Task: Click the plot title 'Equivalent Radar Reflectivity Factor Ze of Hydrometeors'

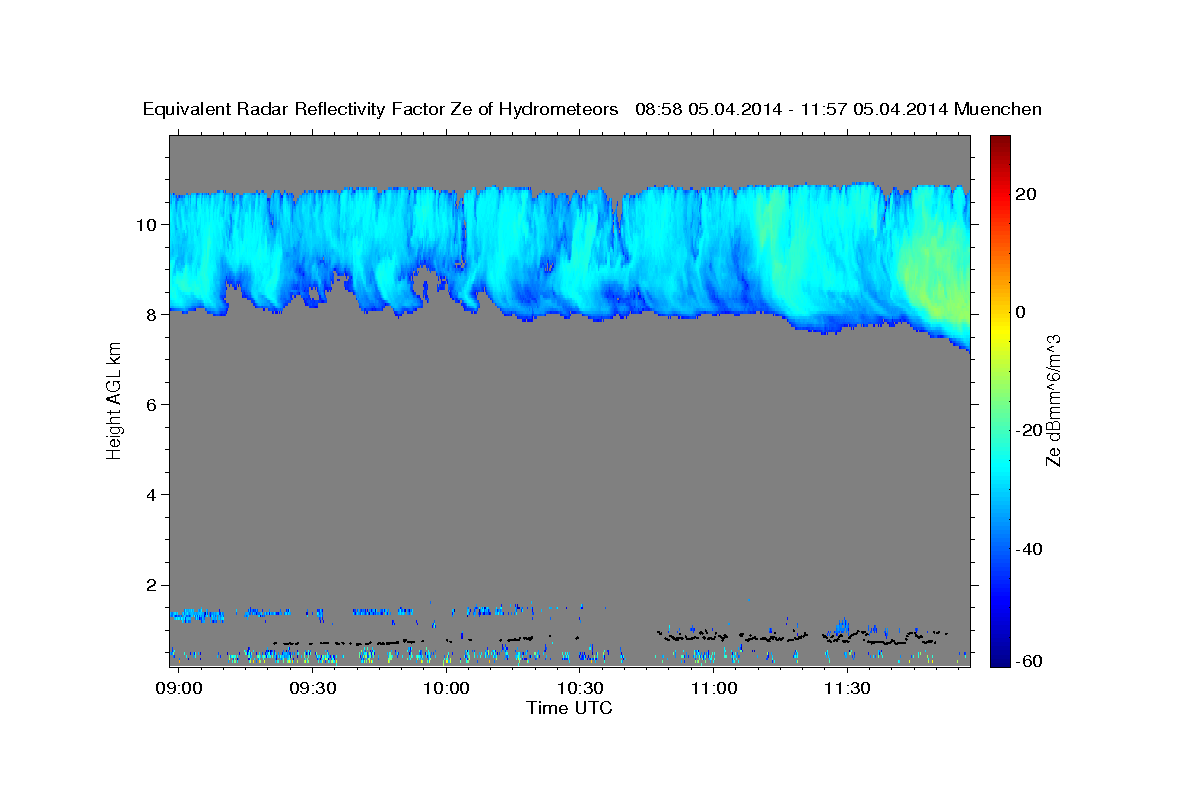Action: (381, 109)
